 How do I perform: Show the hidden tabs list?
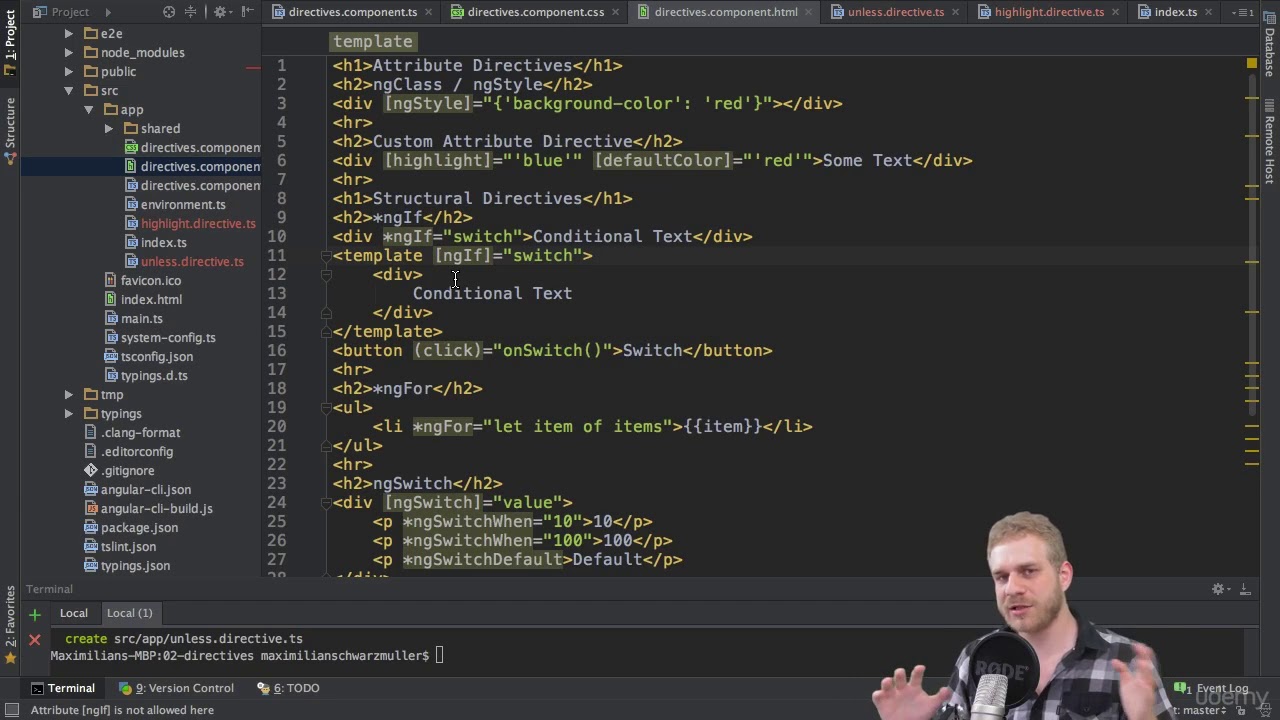tap(1243, 12)
